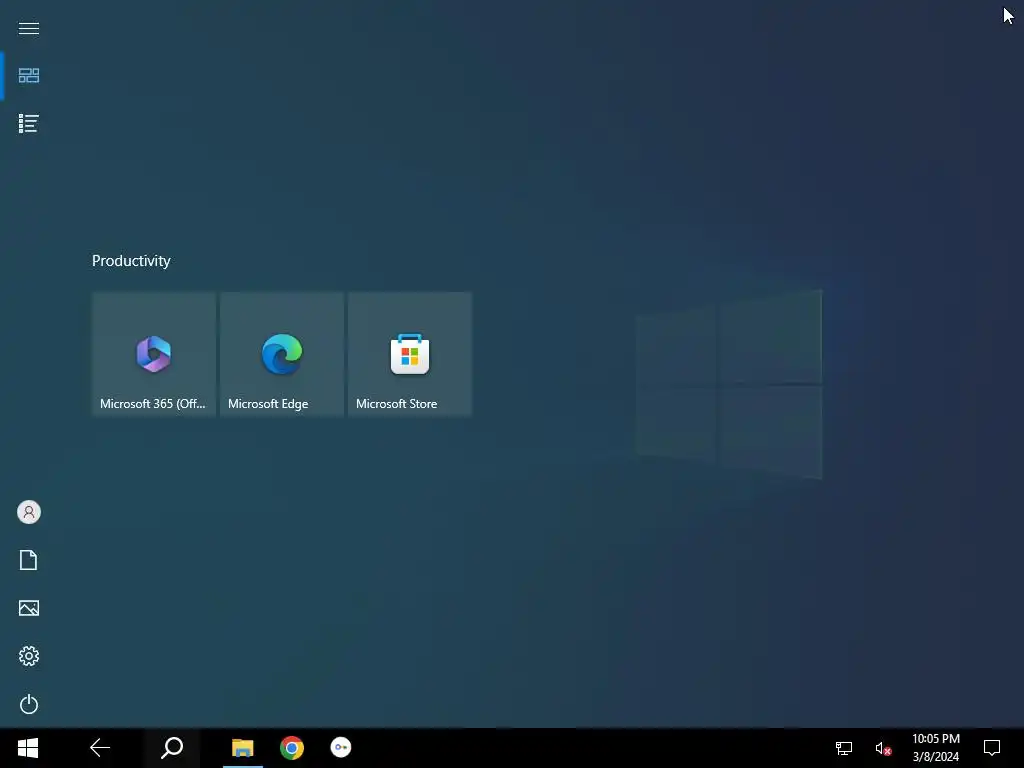The width and height of the screenshot is (1024, 768).
Task: Open network status tray icon
Action: [844, 748]
